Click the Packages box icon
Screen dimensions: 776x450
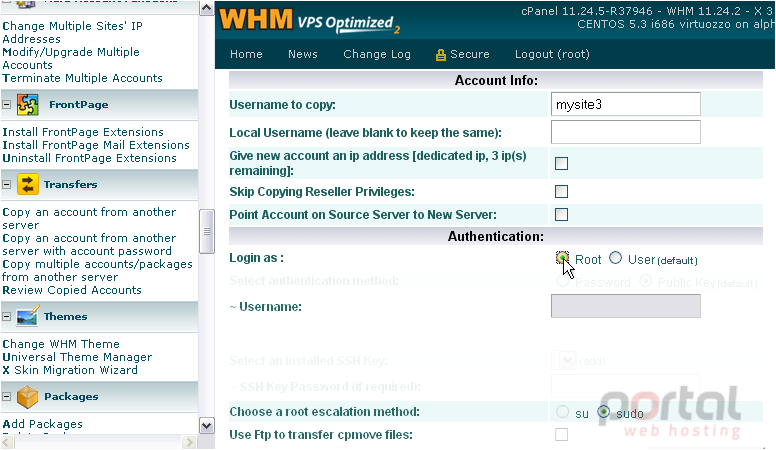(x=28, y=396)
